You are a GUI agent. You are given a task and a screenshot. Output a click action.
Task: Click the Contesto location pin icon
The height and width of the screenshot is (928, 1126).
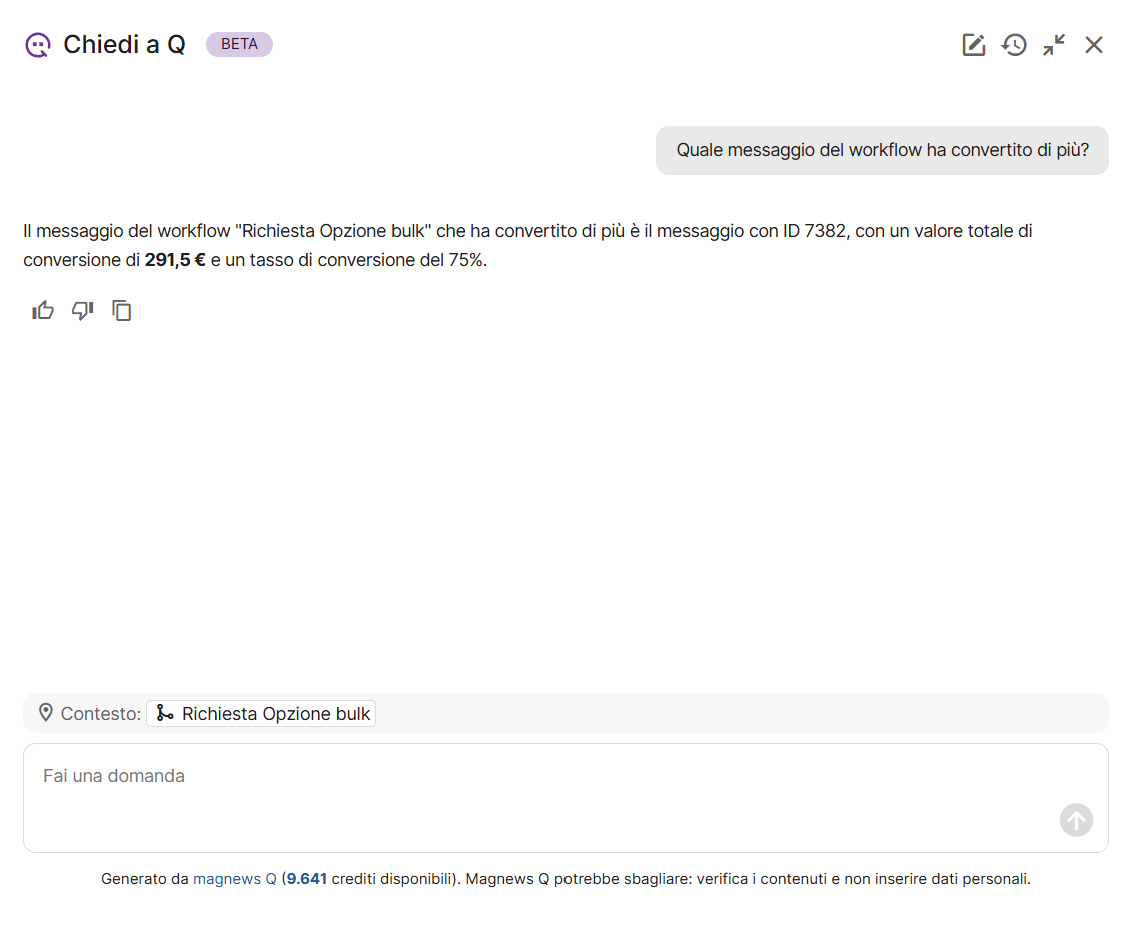(45, 713)
